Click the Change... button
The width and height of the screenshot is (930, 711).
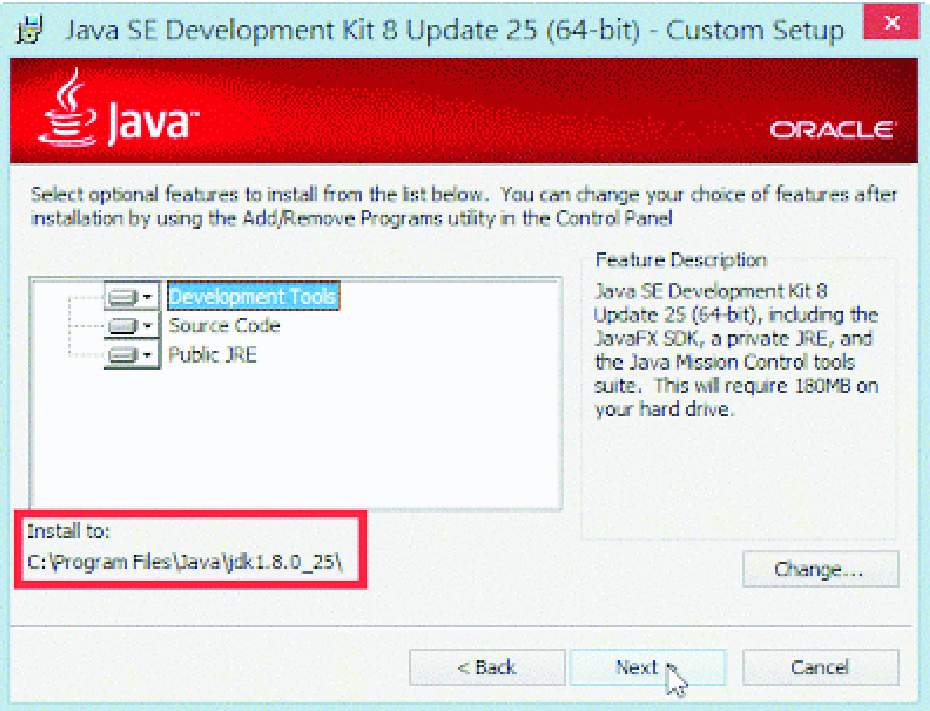pos(820,569)
